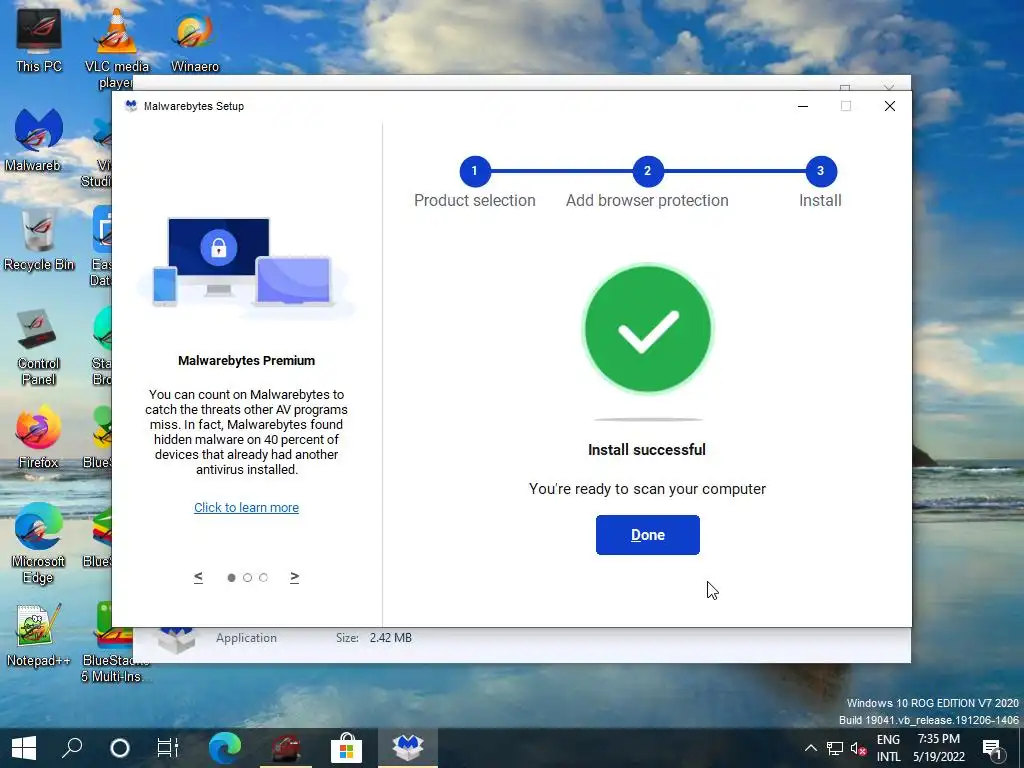The image size is (1024, 768).
Task: Select the third carousel dot indicator
Action: click(x=263, y=577)
